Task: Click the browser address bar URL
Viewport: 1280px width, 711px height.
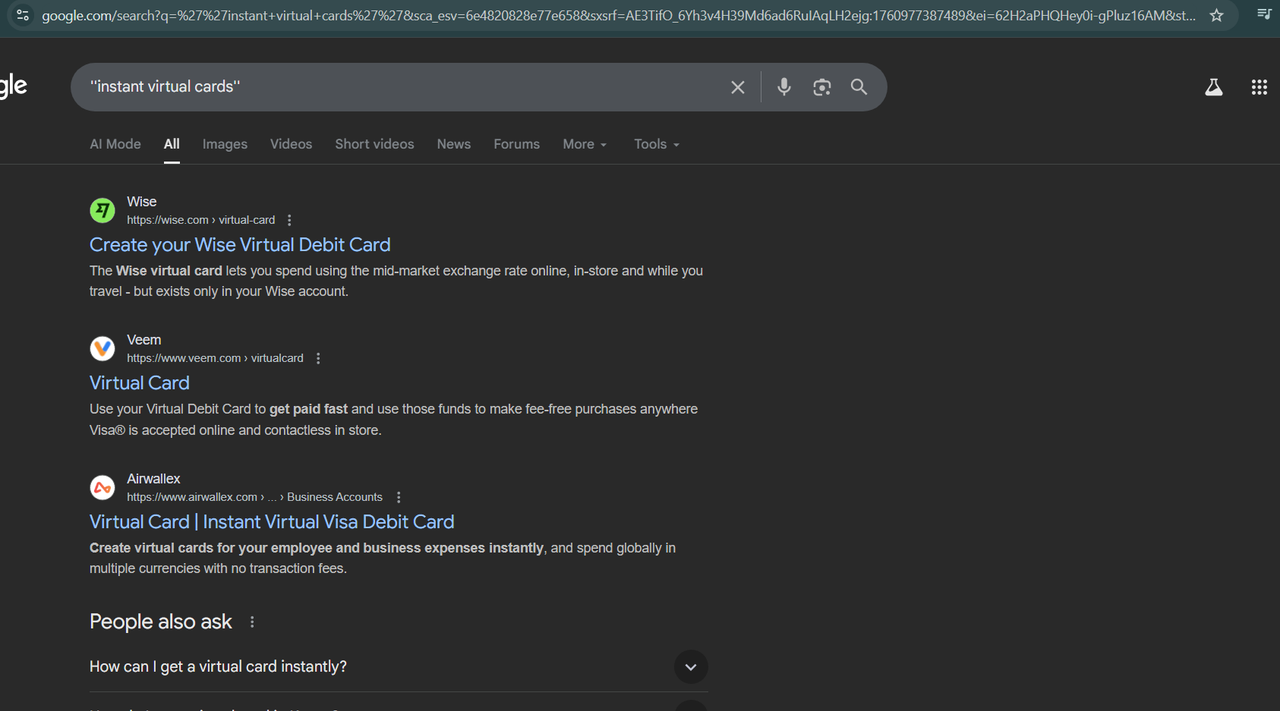Action: 618,15
